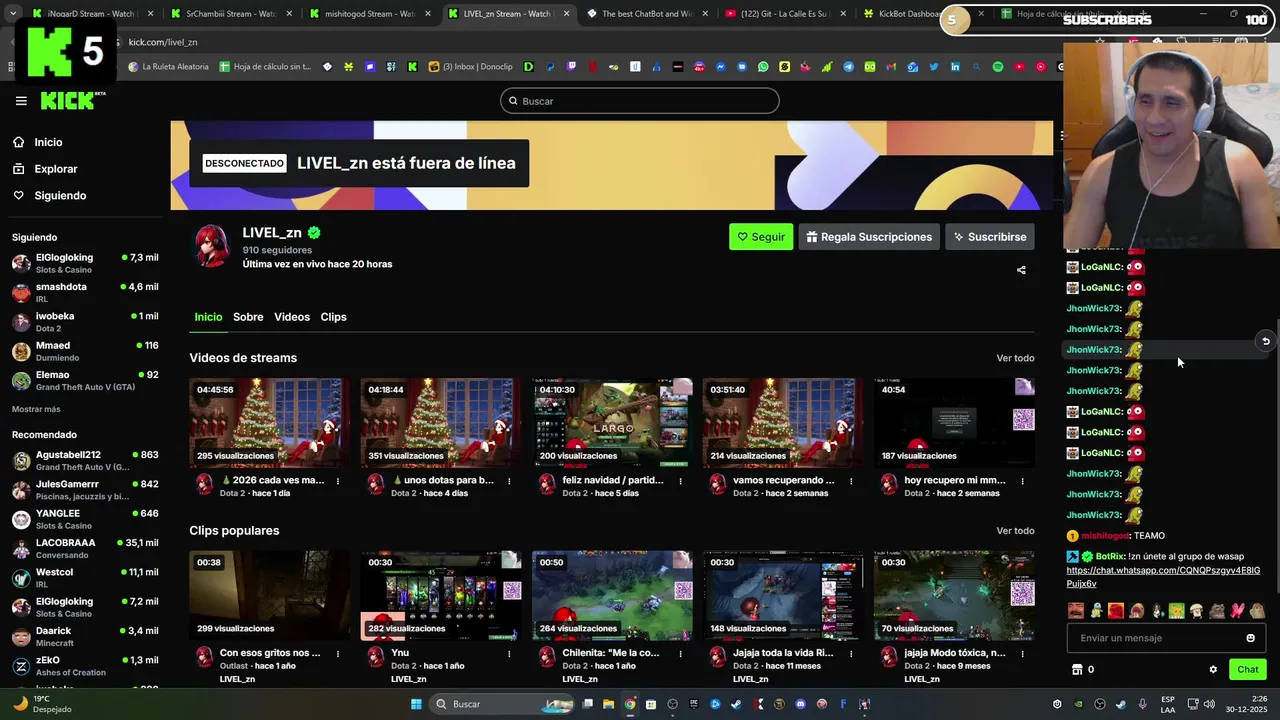Viewport: 1280px width, 720px height.
Task: Open LACOBRAAA recommended channel
Action: tap(85, 548)
